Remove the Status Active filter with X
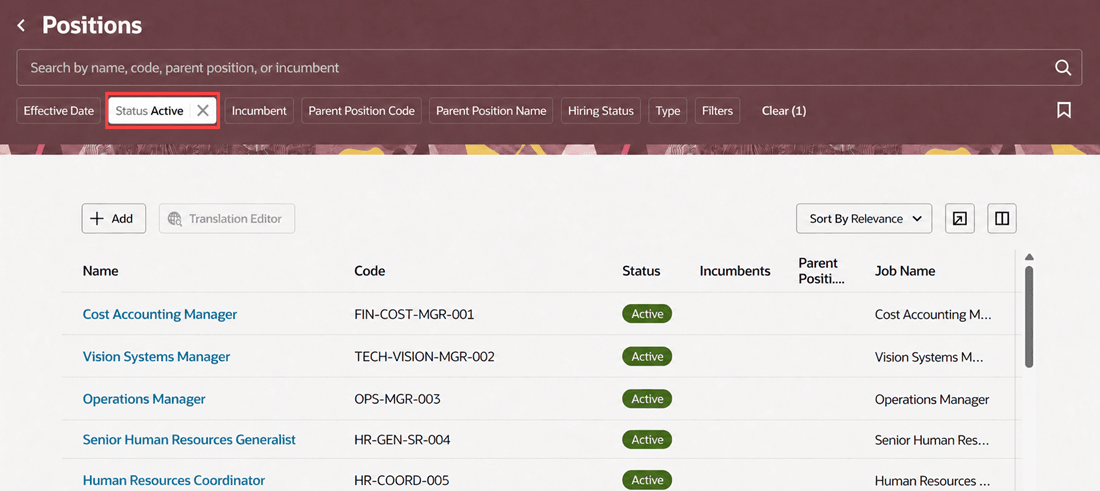1100x491 pixels. [x=203, y=111]
